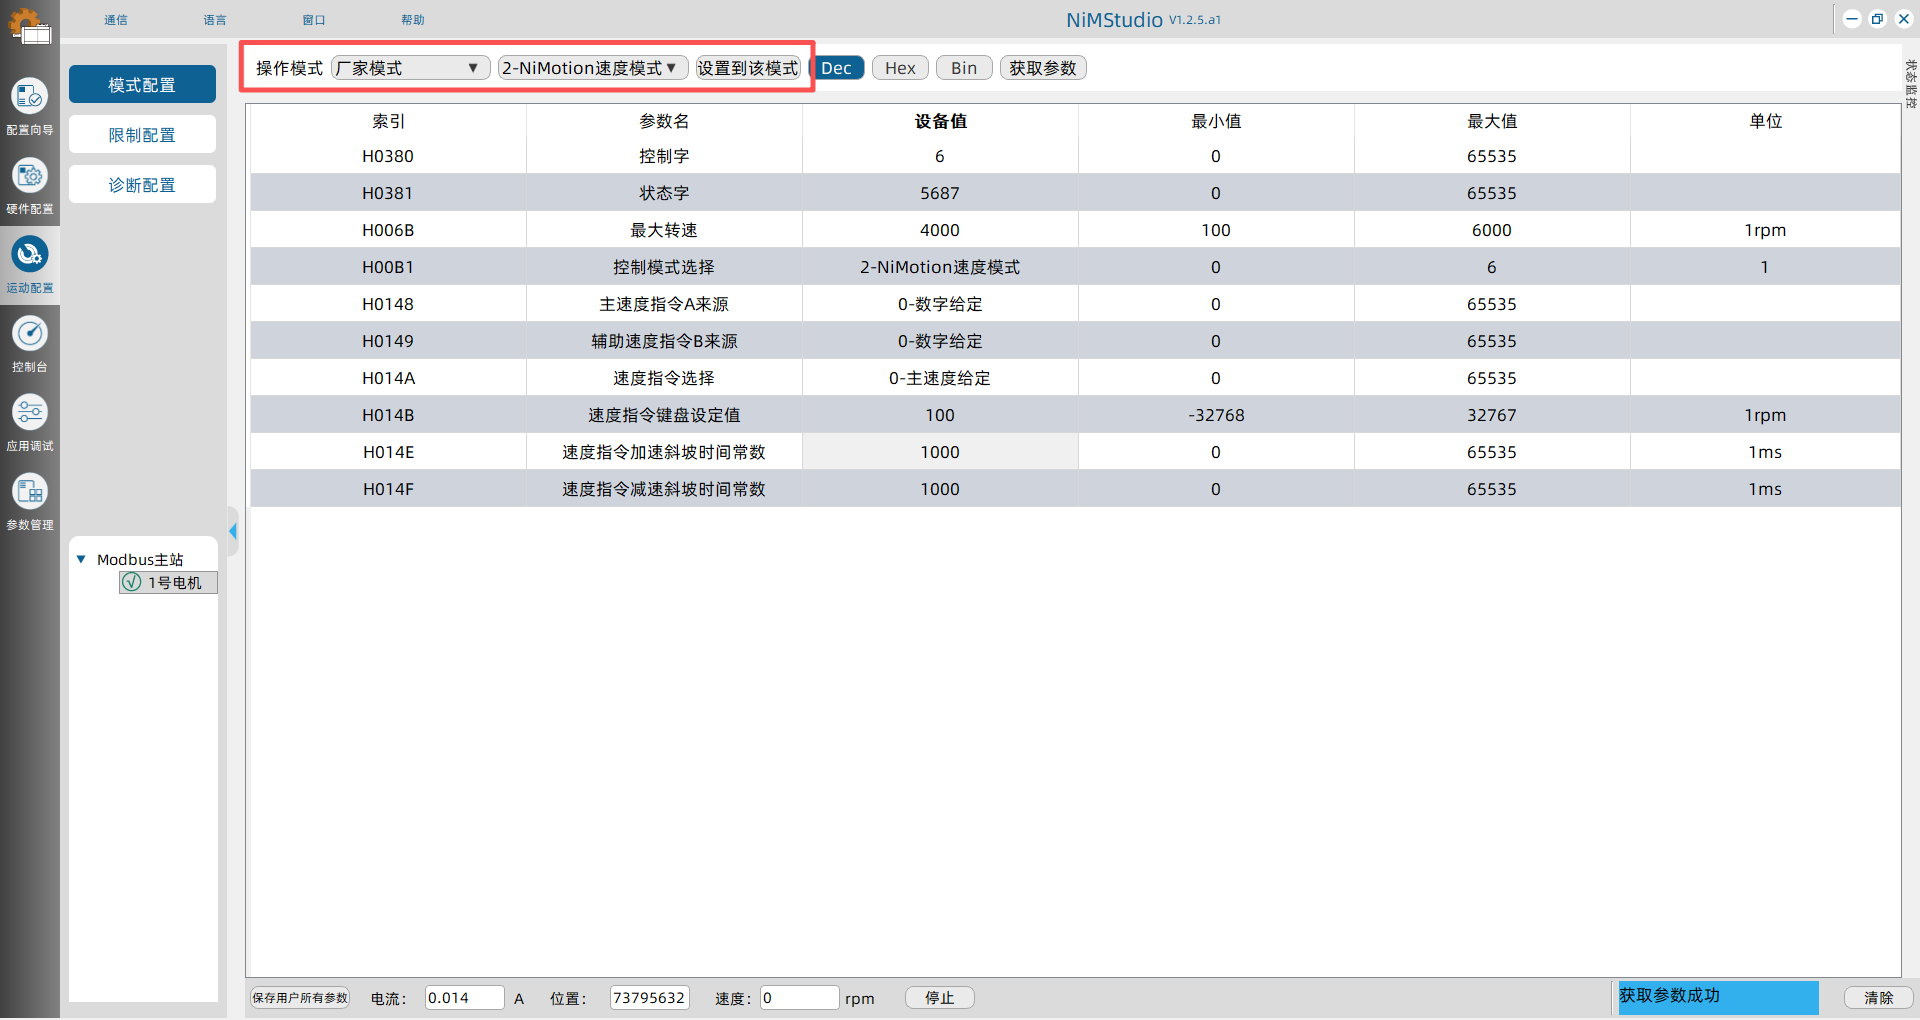Click the NiMStudio gear logo icon

click(29, 25)
